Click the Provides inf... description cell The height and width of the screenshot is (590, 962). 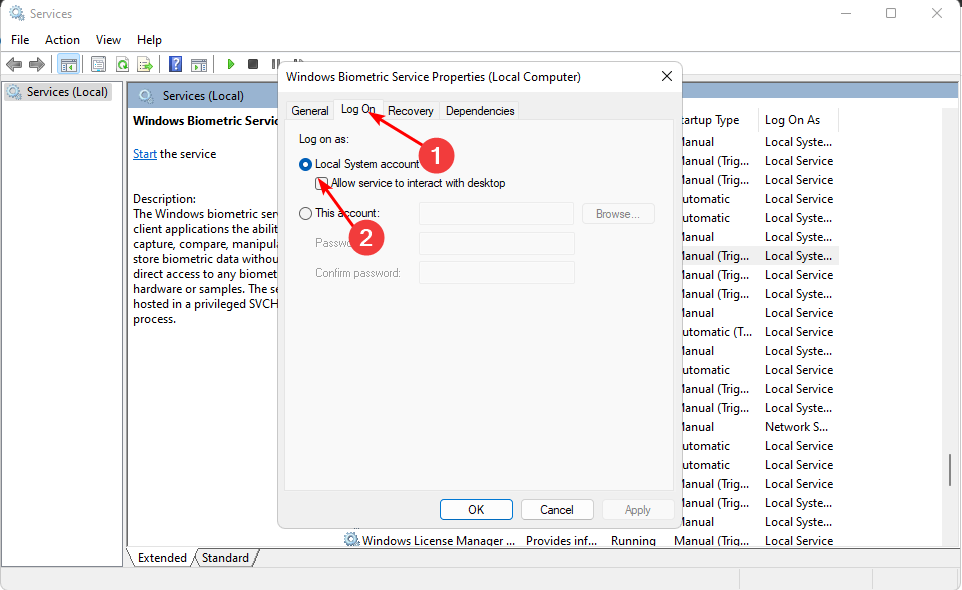click(561, 540)
